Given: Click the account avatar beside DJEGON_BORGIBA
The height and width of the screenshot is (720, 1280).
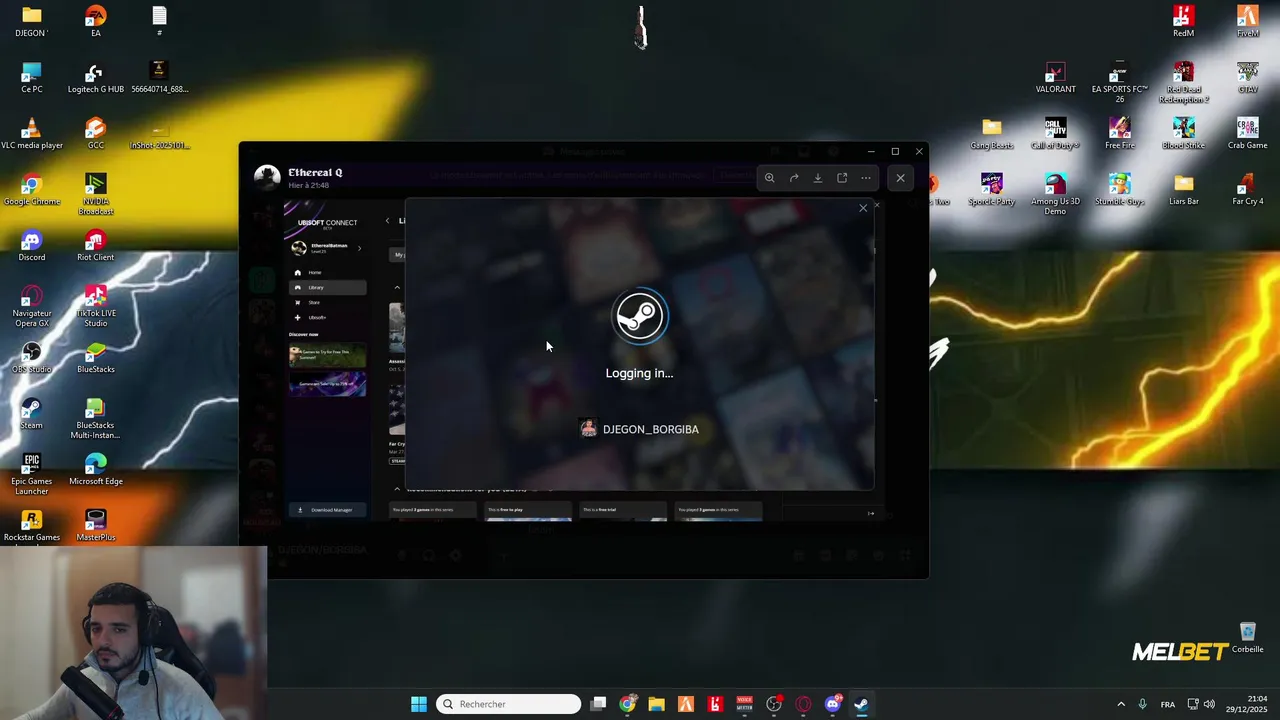Looking at the screenshot, I should pyautogui.click(x=588, y=429).
